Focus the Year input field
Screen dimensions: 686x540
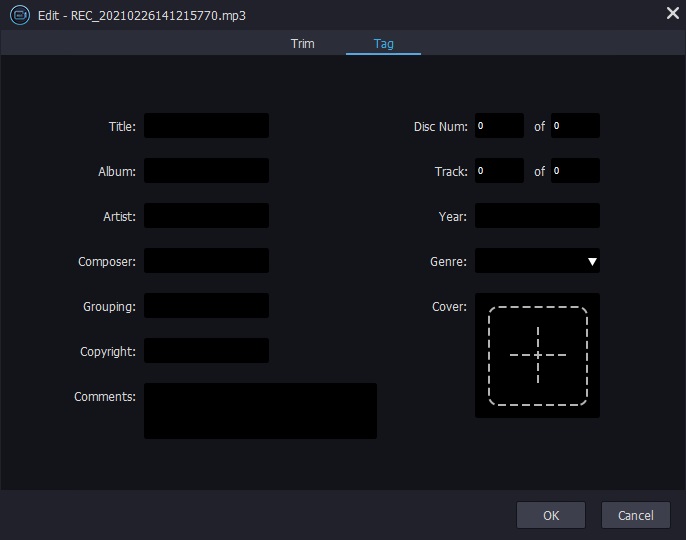(537, 216)
